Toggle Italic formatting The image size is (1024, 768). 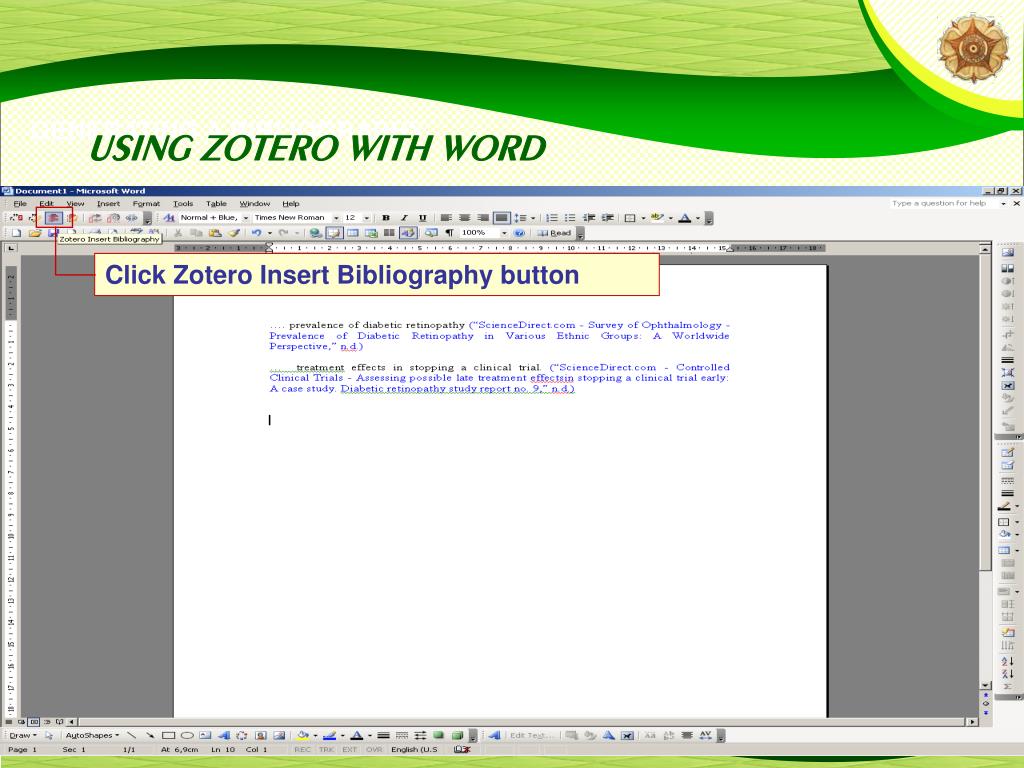pos(404,218)
